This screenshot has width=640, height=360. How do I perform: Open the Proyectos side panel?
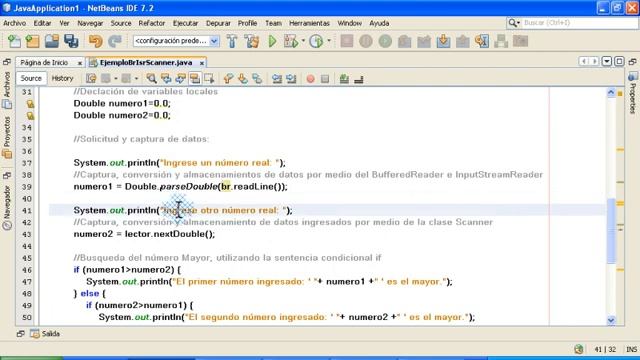tap(7, 138)
